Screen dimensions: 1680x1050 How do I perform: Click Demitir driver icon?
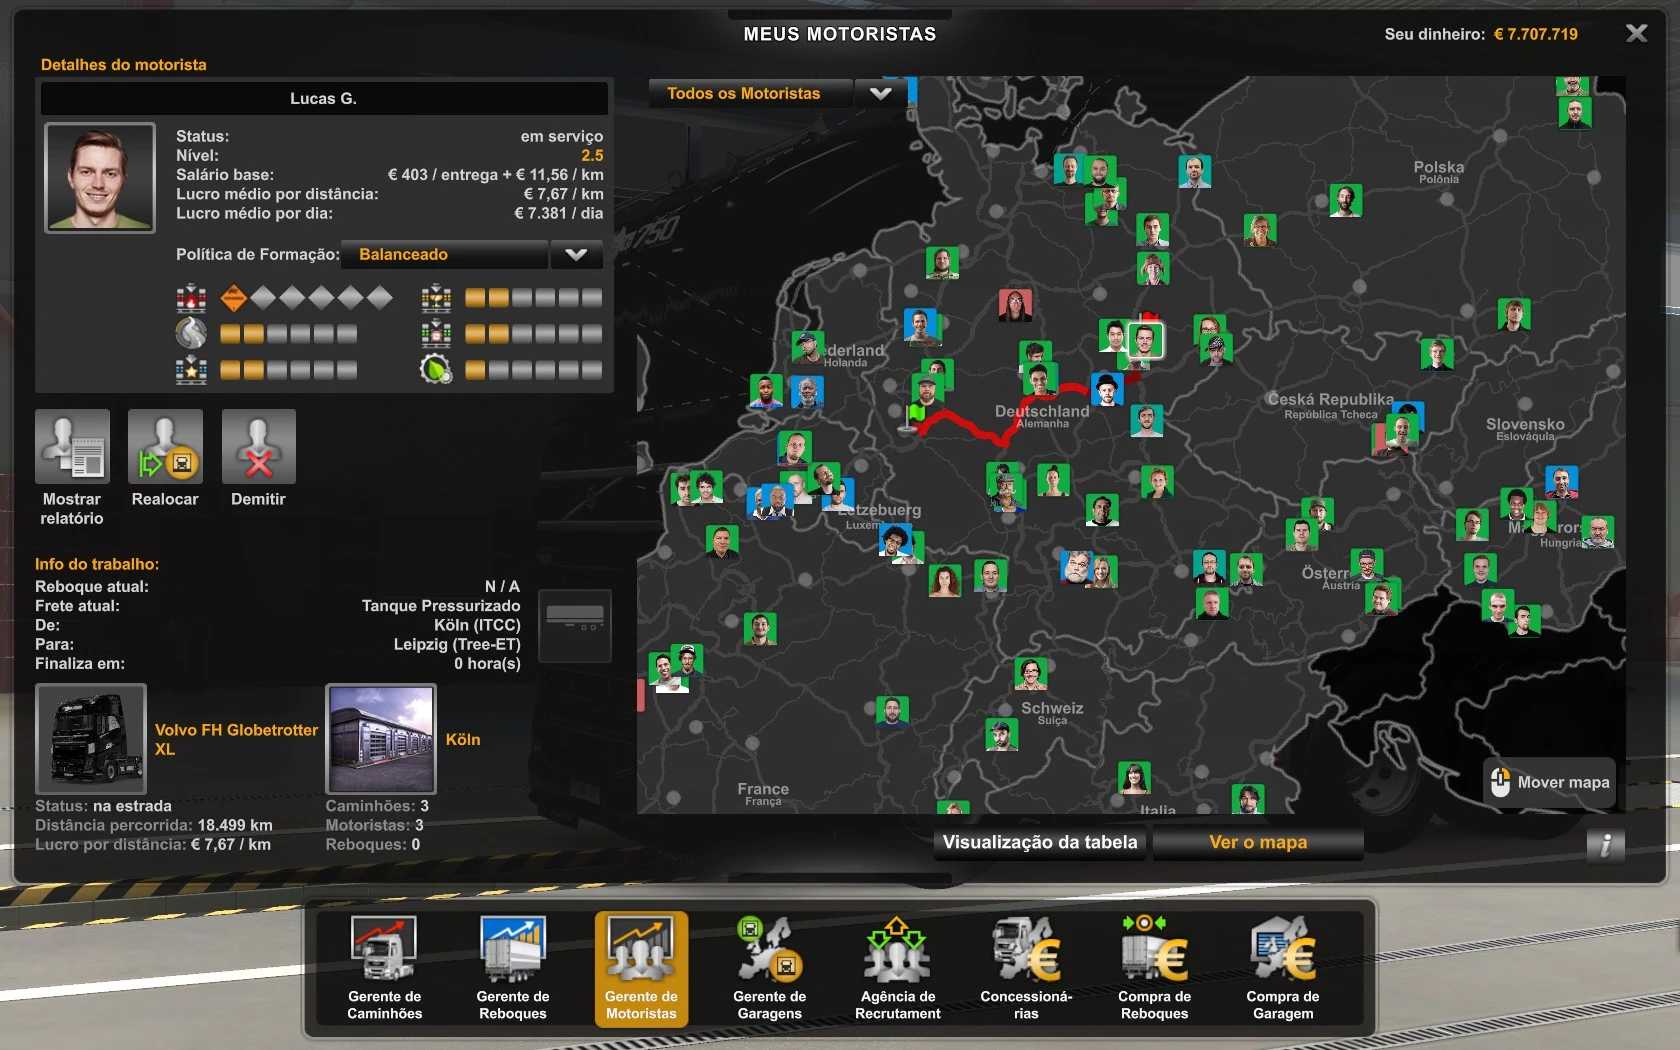[258, 447]
